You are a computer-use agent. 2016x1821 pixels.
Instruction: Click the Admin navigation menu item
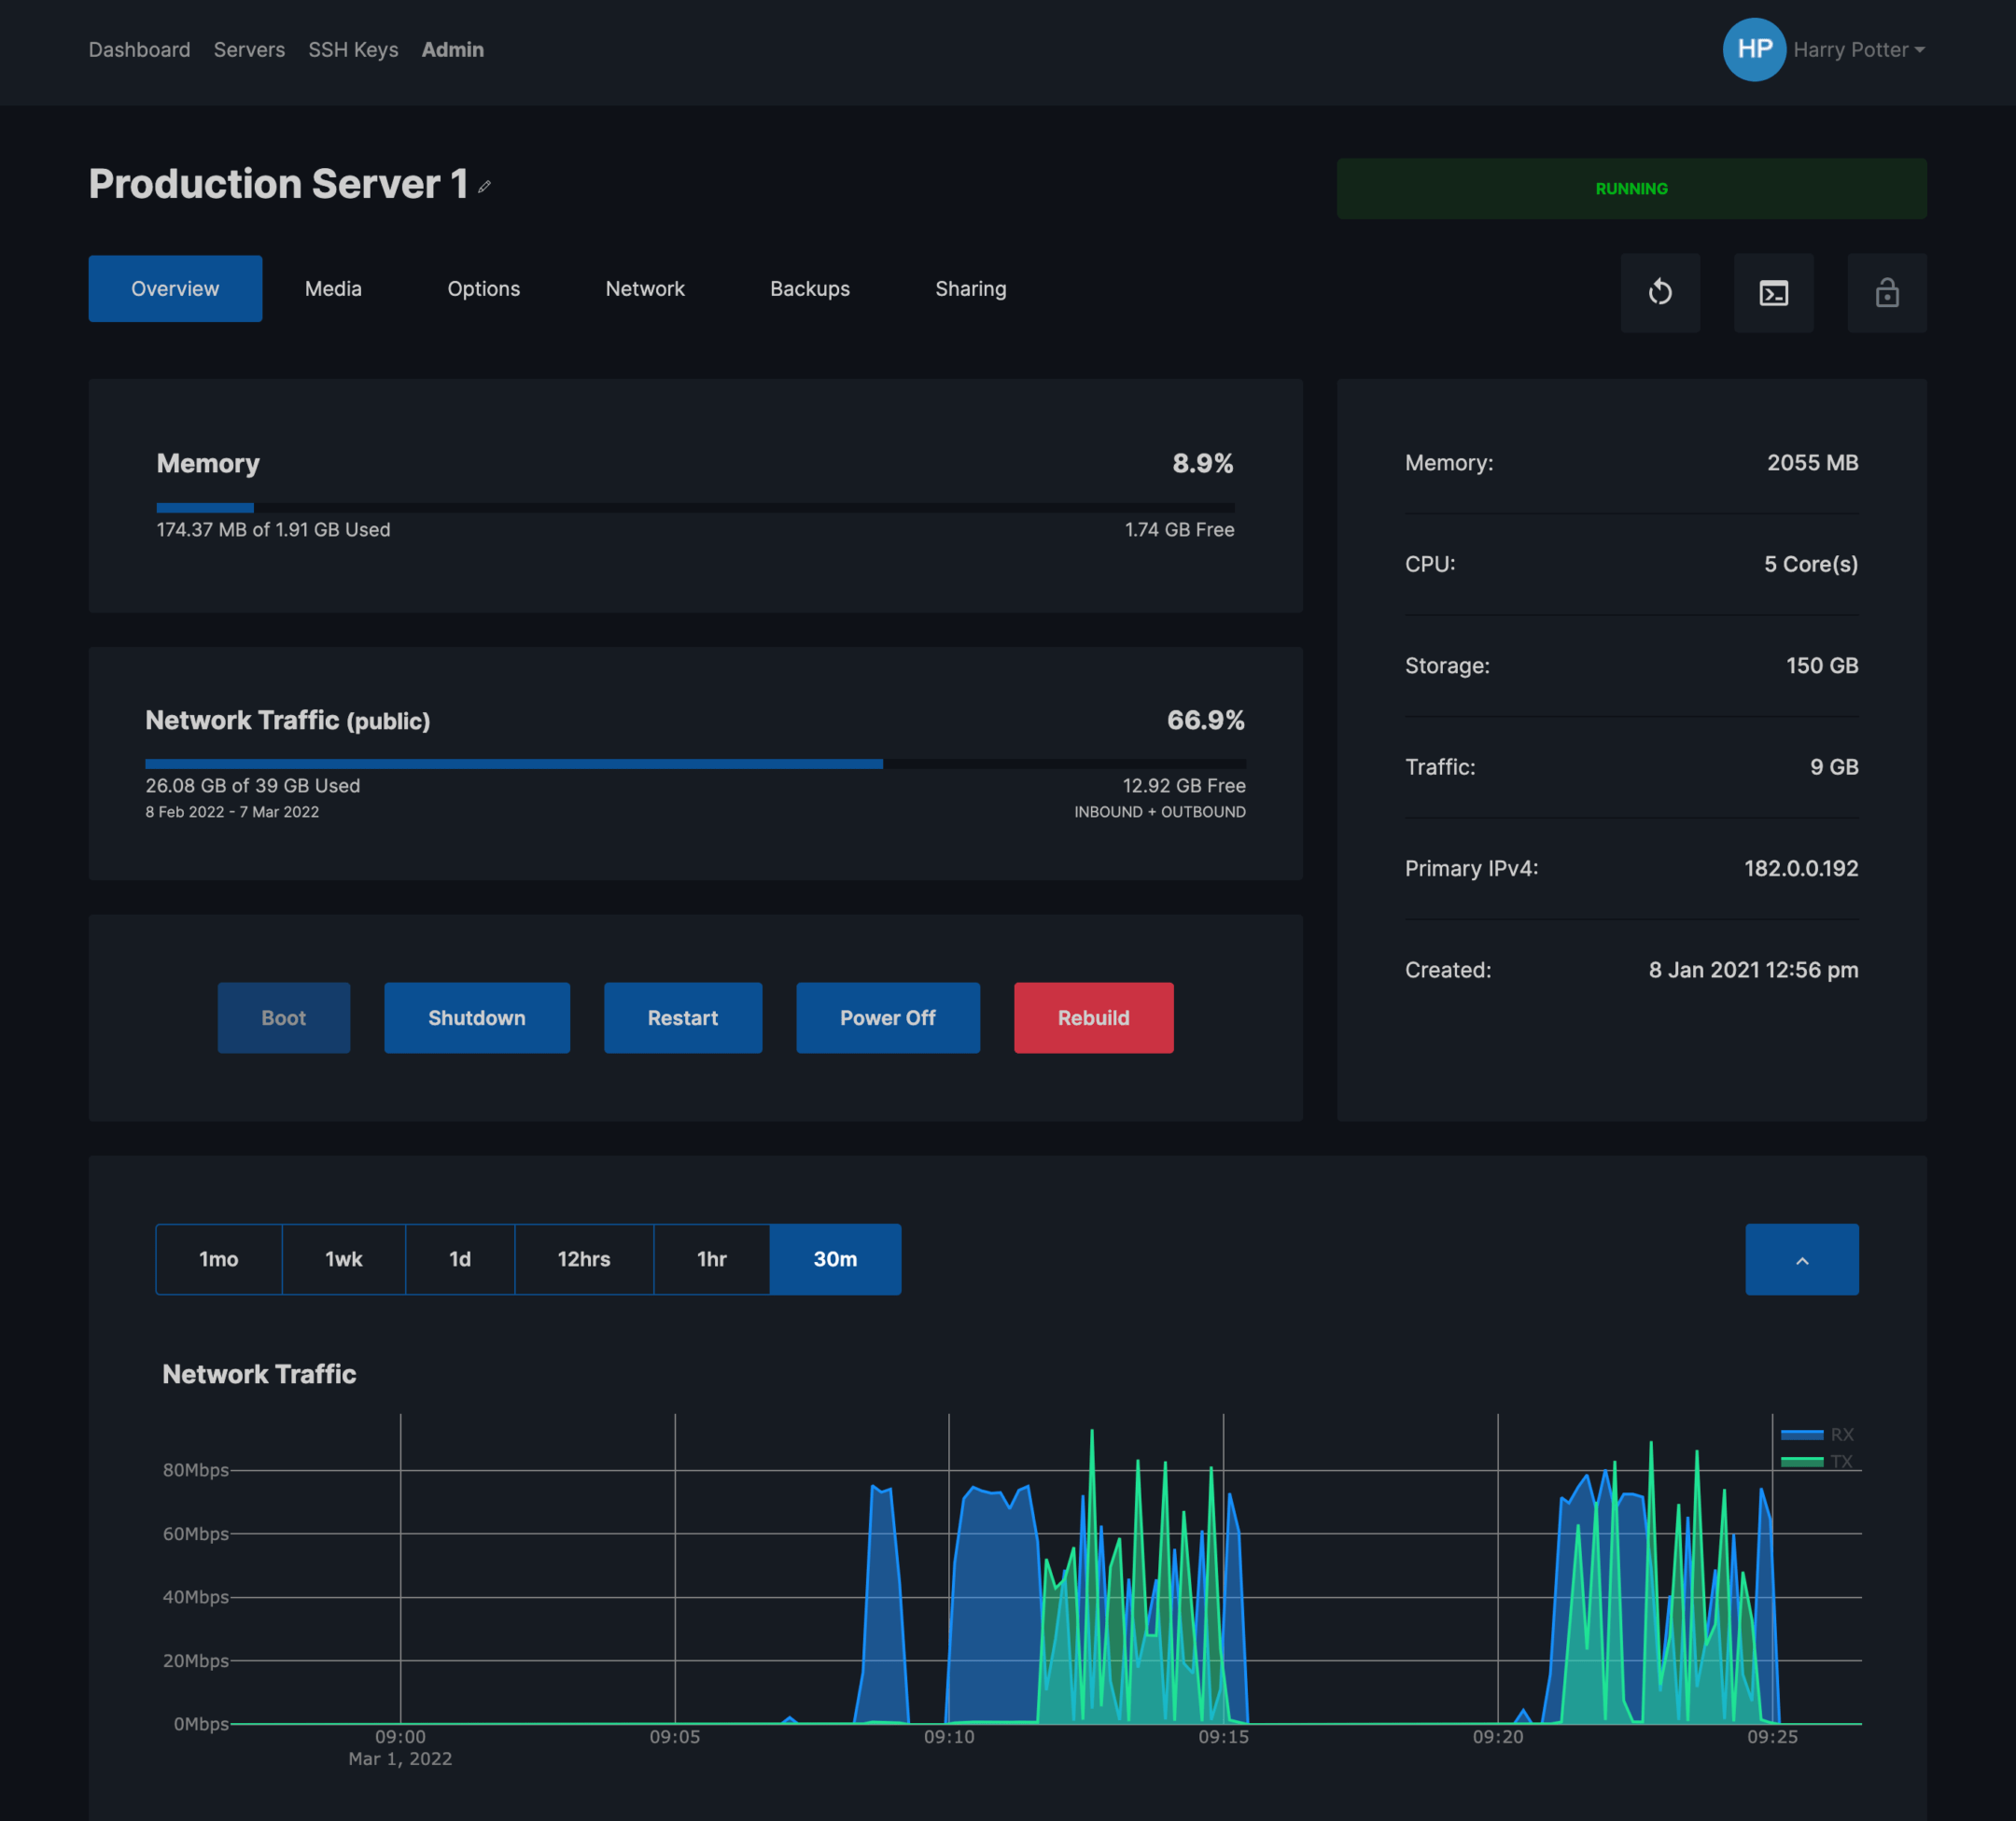tap(452, 49)
